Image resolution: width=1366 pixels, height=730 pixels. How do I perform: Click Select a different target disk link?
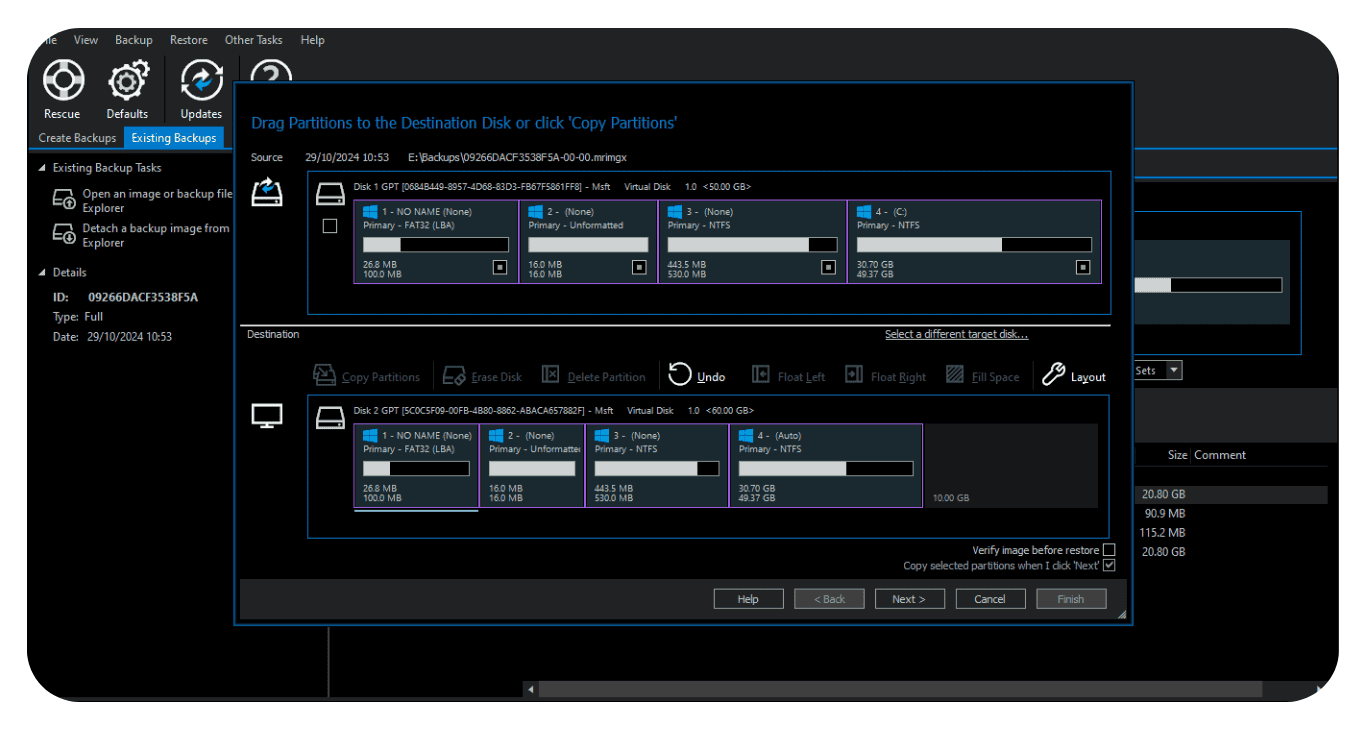point(956,334)
